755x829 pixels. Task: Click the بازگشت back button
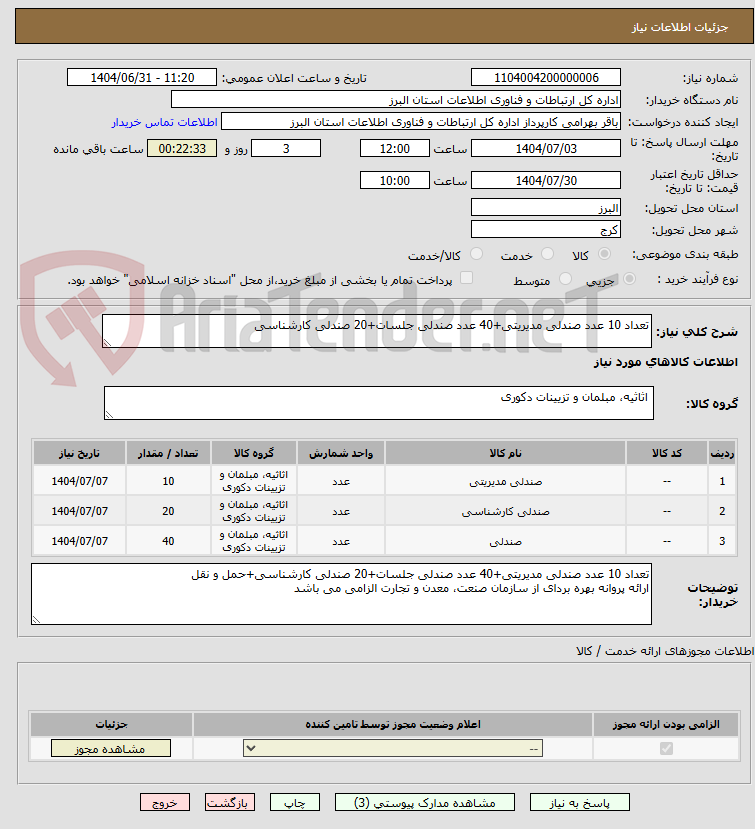229,803
